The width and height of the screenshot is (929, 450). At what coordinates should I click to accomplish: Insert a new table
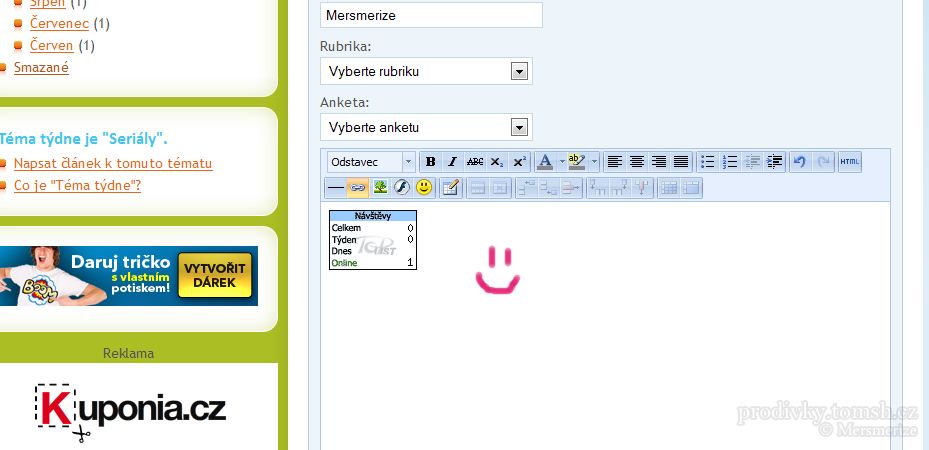(x=451, y=188)
